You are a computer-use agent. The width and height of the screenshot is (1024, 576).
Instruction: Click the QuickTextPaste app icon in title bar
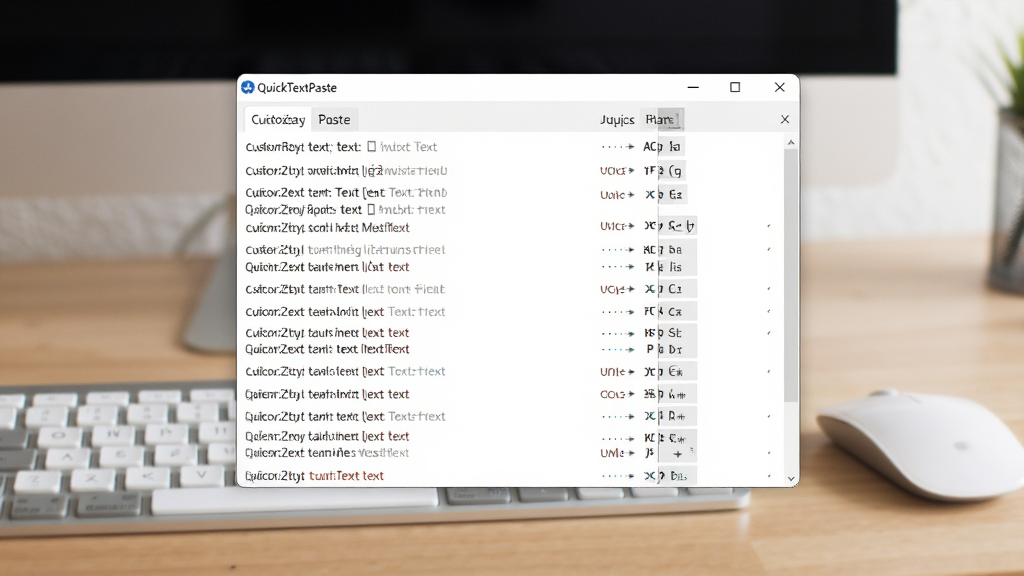pyautogui.click(x=248, y=88)
